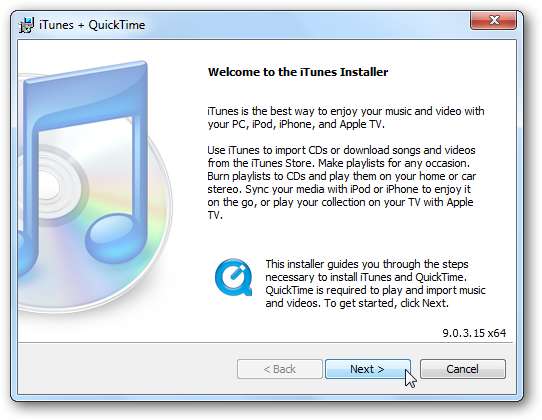
Task: Close the iTunes + QuickTime installer window
Action: coord(493,20)
